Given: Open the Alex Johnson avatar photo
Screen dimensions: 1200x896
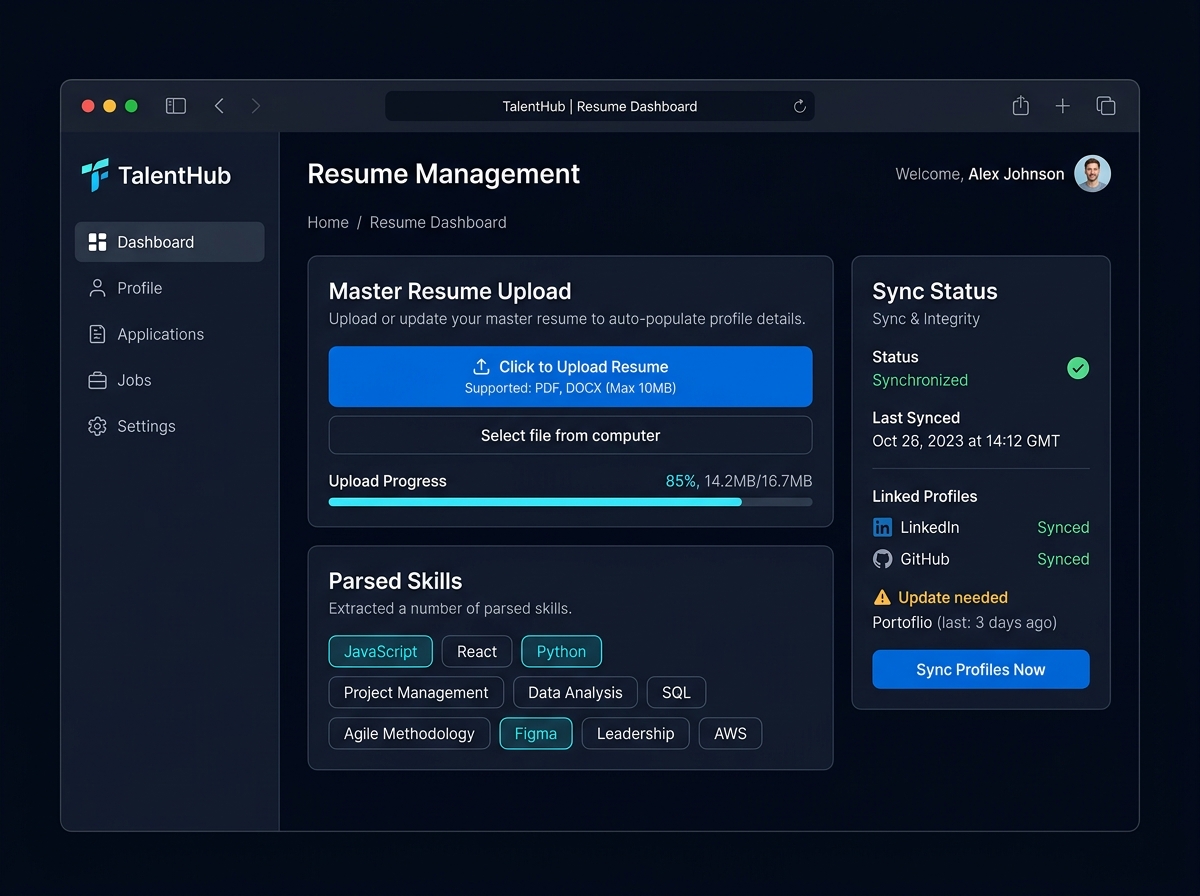Looking at the screenshot, I should (1092, 174).
